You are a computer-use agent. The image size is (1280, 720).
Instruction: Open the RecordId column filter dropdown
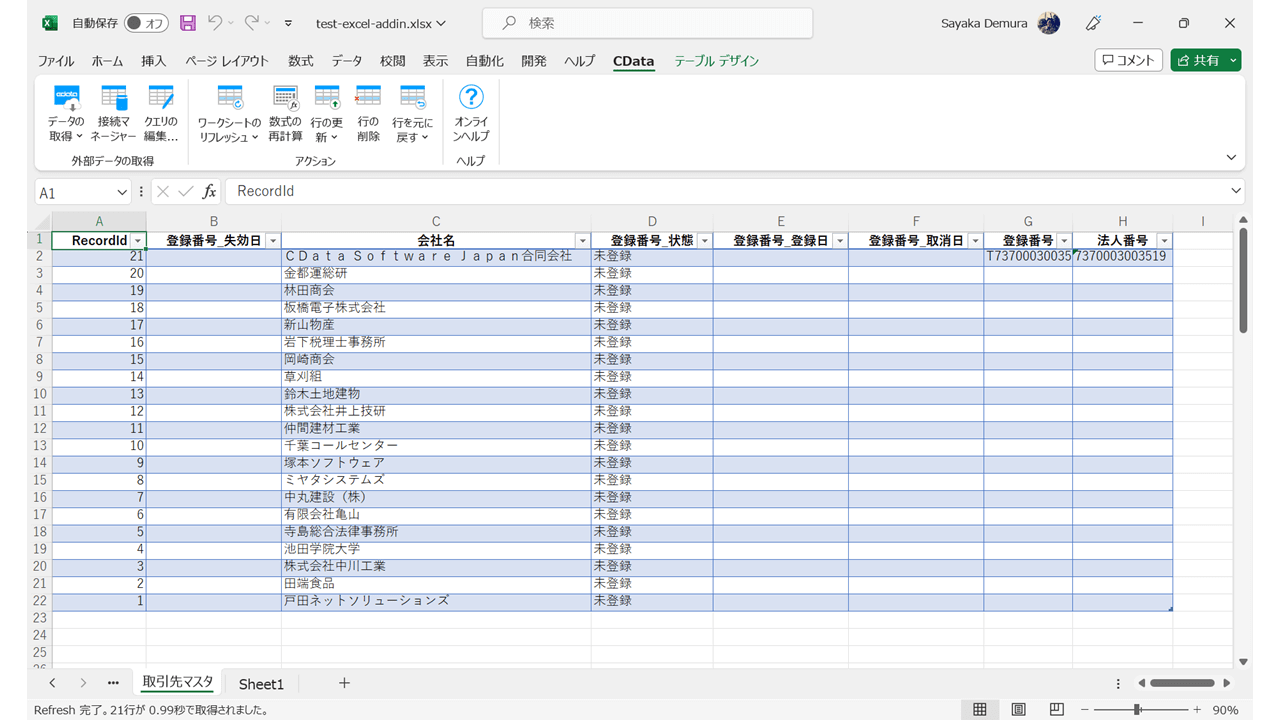coord(138,241)
